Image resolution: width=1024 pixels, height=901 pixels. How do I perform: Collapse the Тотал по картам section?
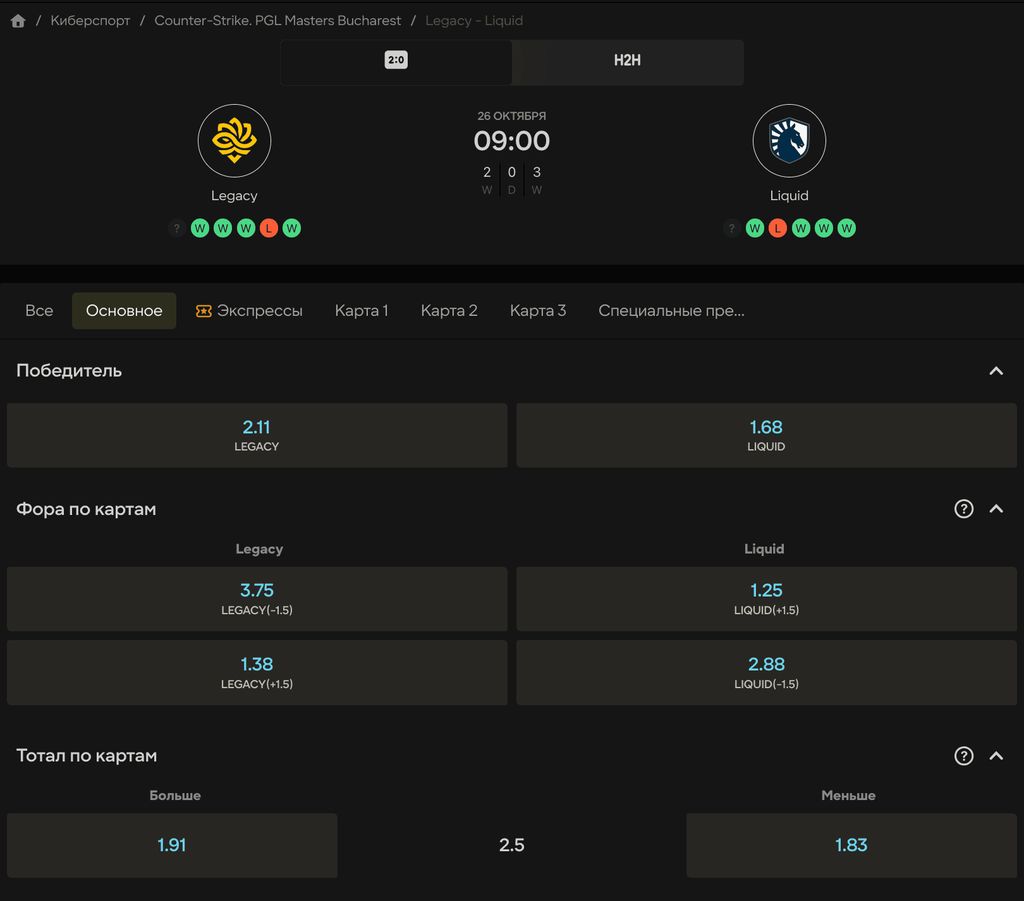(996, 755)
